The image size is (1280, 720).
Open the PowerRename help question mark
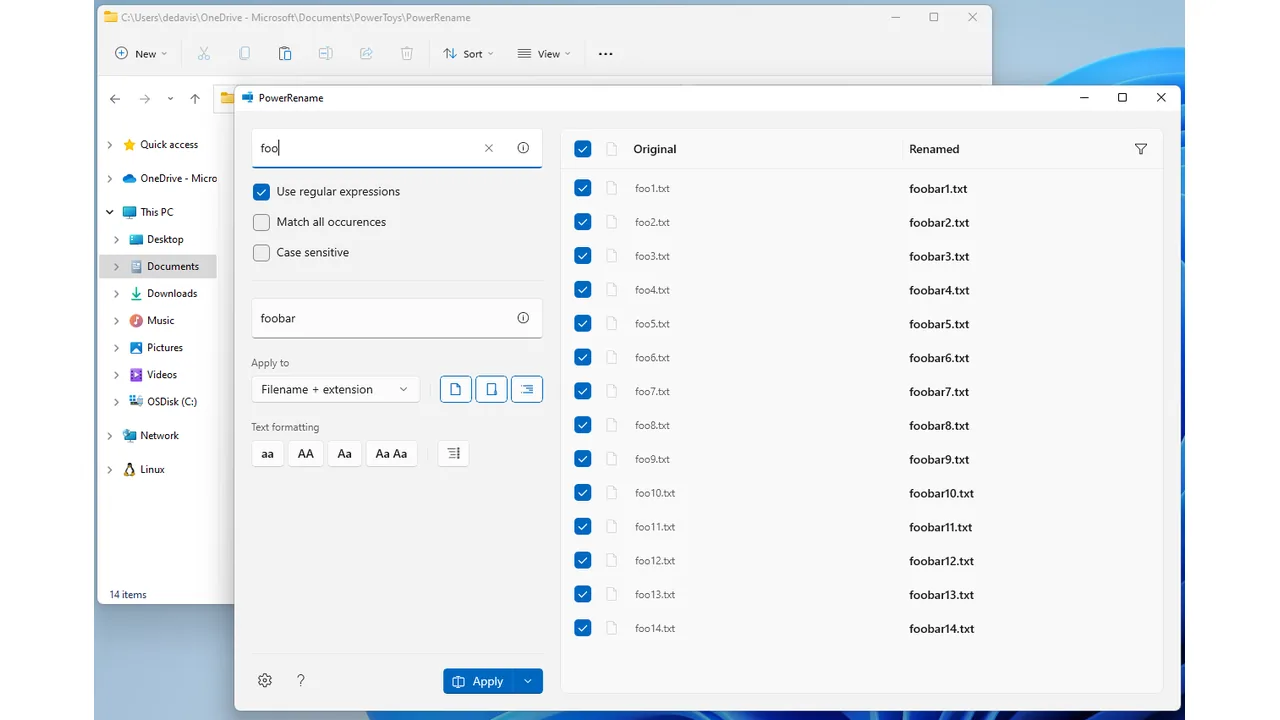click(x=301, y=680)
